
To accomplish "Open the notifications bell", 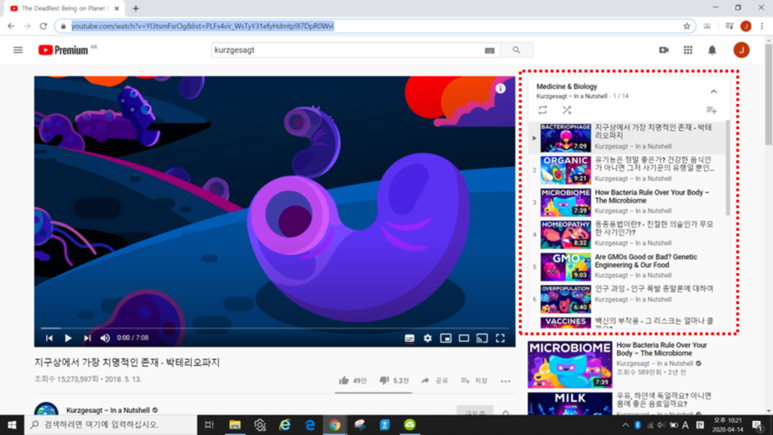I will click(712, 50).
